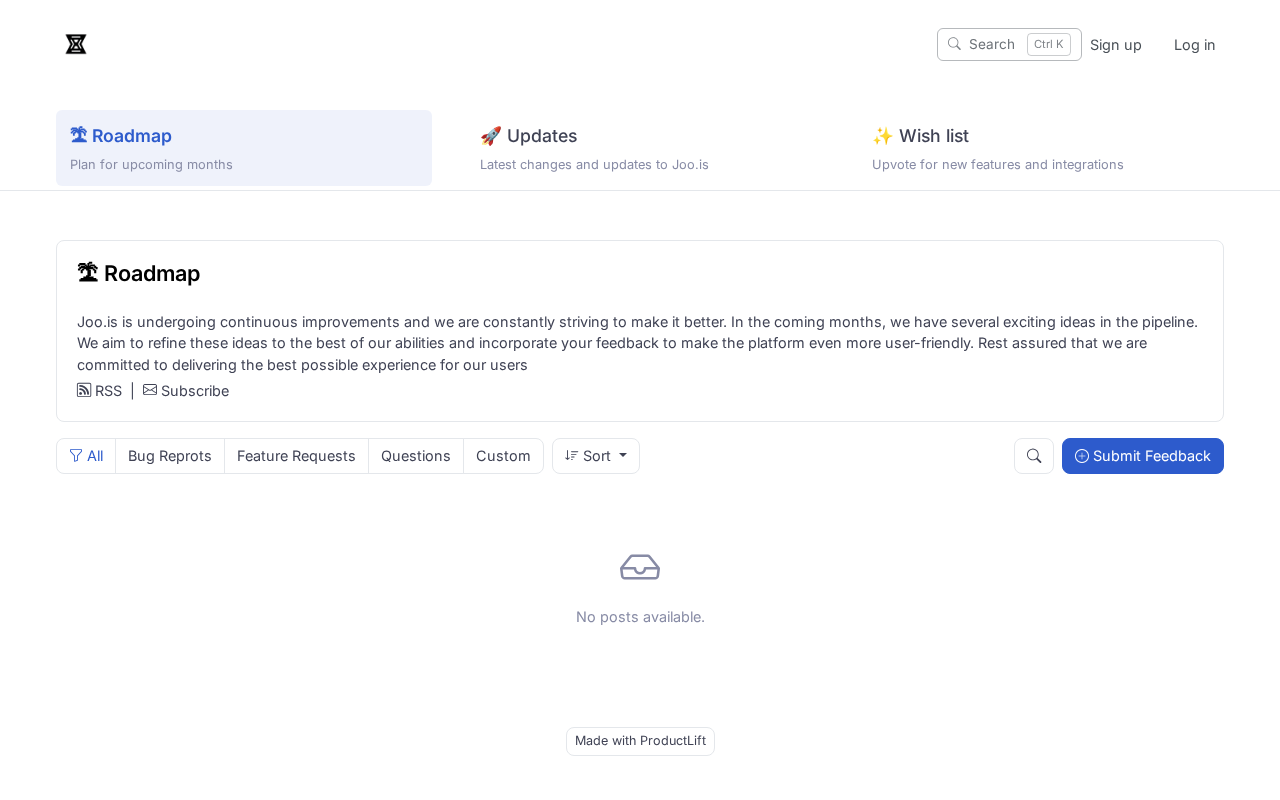The width and height of the screenshot is (1280, 800).
Task: Click the empty inbox tray icon
Action: (640, 567)
